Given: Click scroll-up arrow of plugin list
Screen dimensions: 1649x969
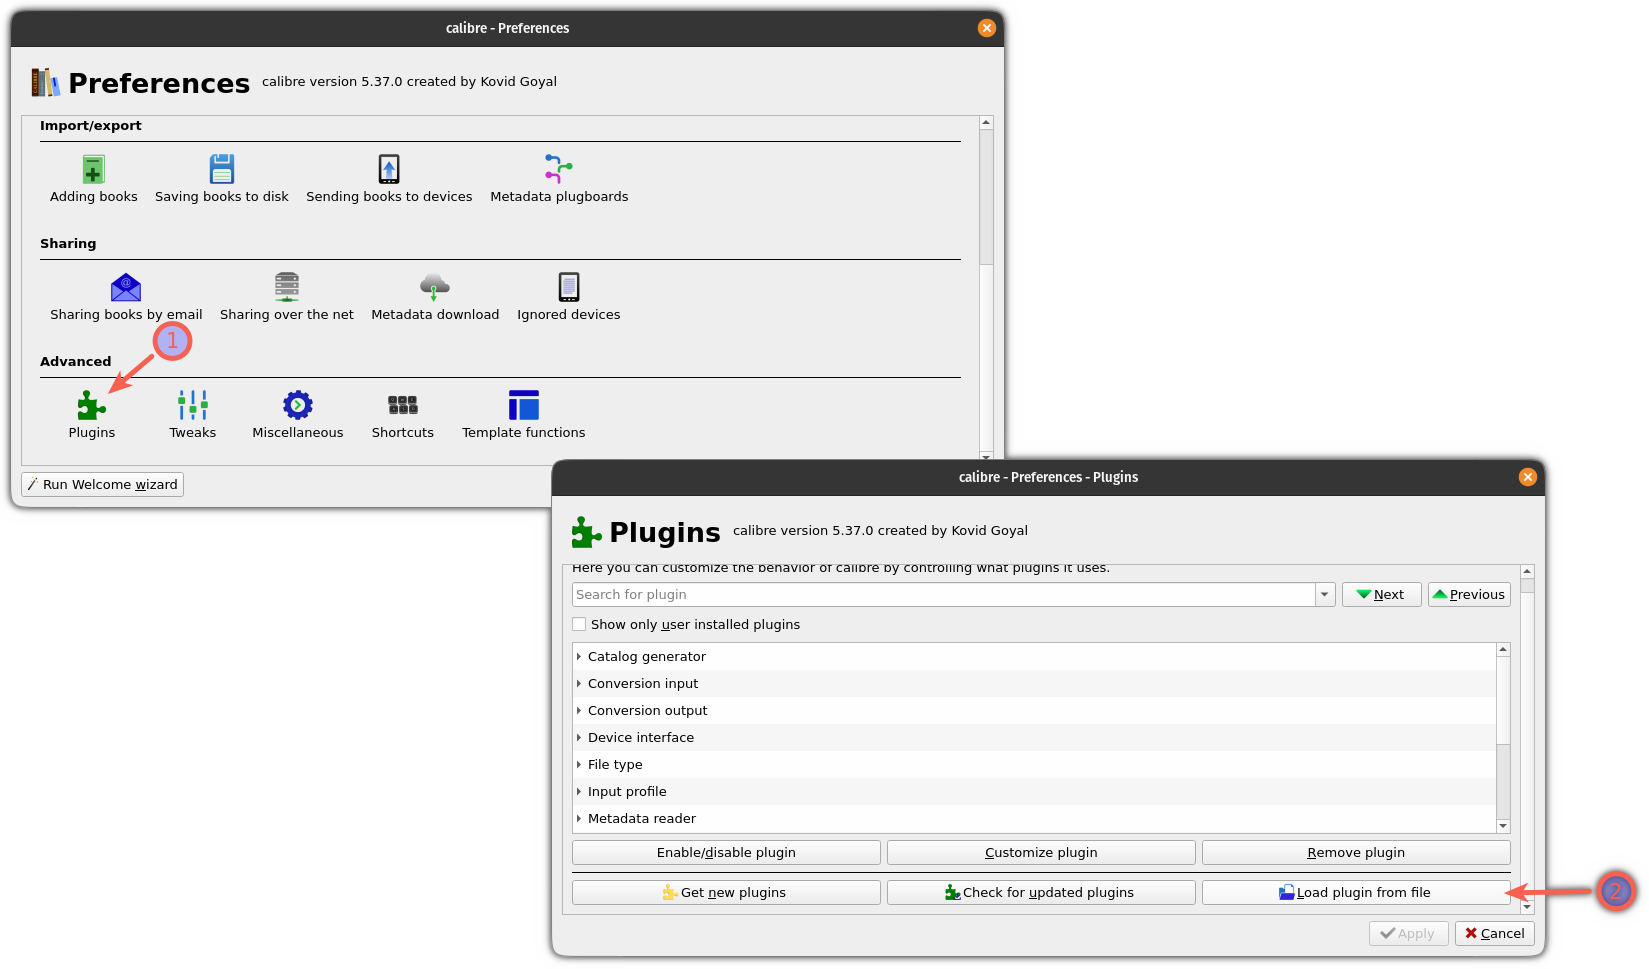Looking at the screenshot, I should click(1503, 650).
